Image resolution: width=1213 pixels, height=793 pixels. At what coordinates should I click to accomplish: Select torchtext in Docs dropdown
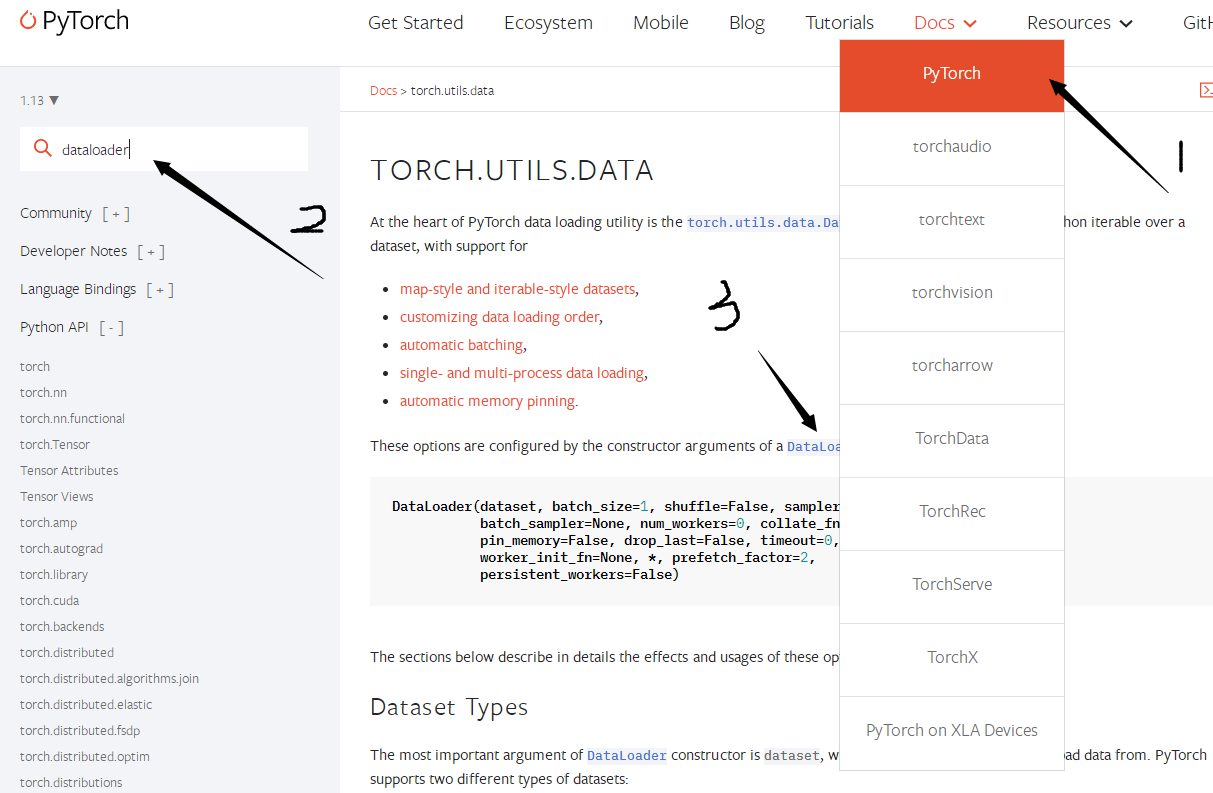pos(952,221)
